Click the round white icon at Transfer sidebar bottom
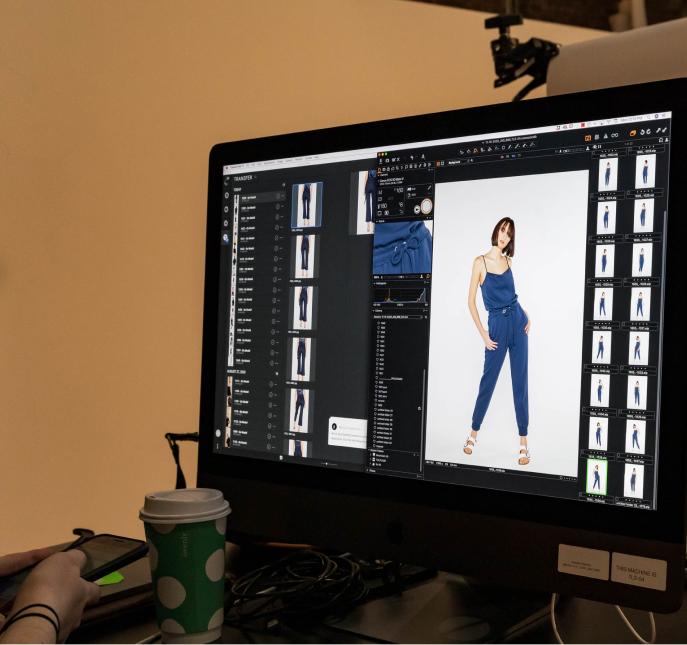Screen dimensions: 687x645 (x=219, y=432)
